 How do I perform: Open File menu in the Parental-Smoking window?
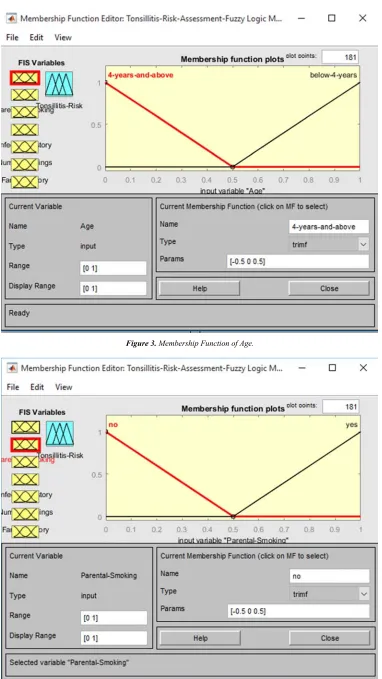tap(13, 387)
